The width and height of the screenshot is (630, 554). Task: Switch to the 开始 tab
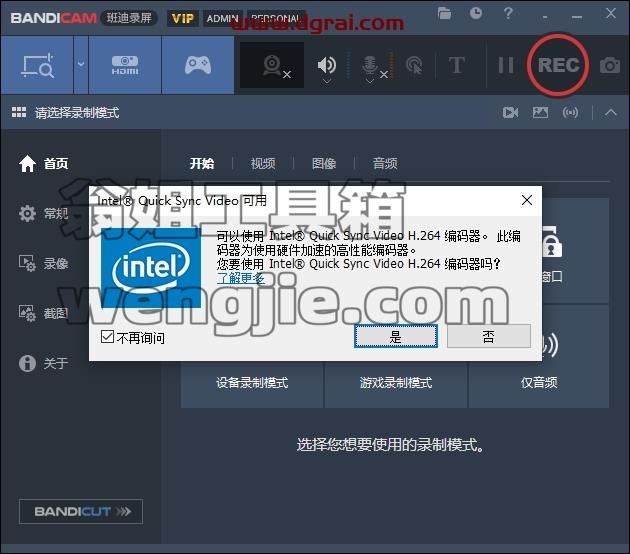click(202, 164)
